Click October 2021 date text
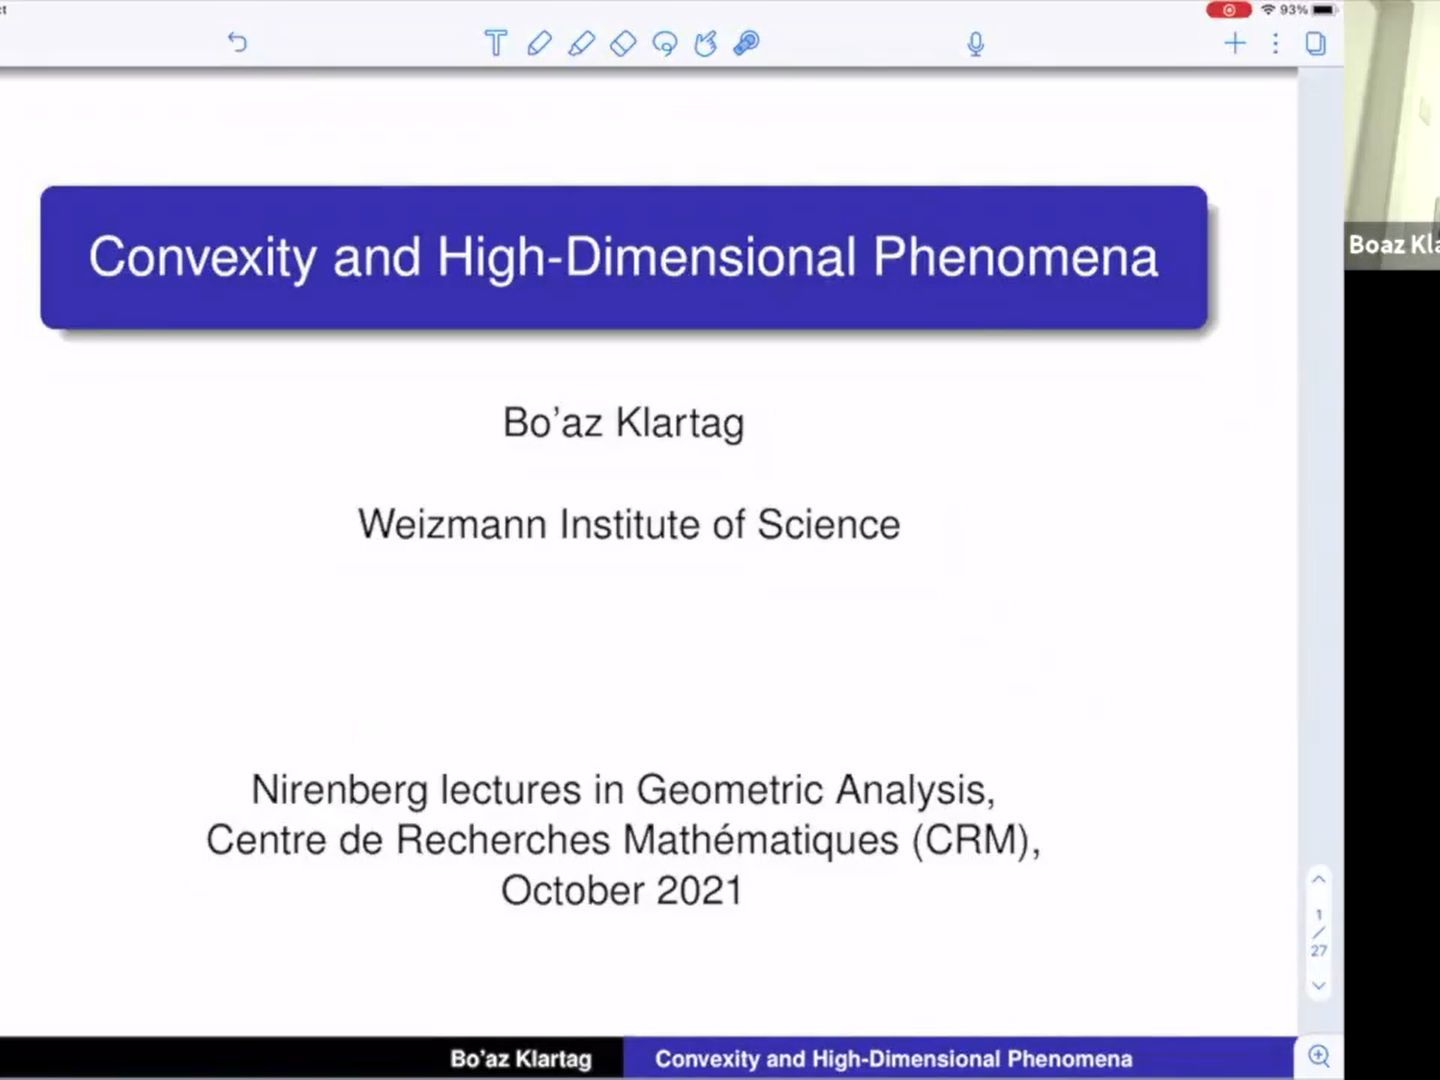Image resolution: width=1440 pixels, height=1080 pixels. click(622, 890)
